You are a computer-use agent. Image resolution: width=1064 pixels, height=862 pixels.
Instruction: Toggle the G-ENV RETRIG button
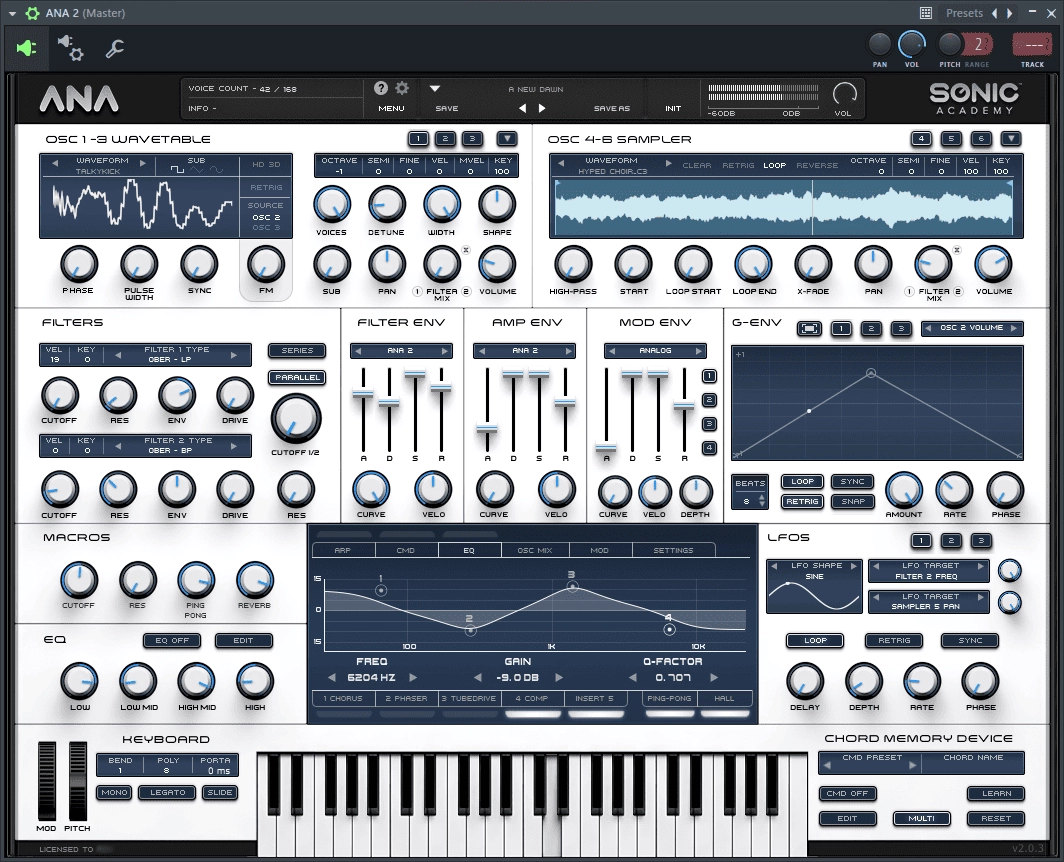click(x=802, y=502)
